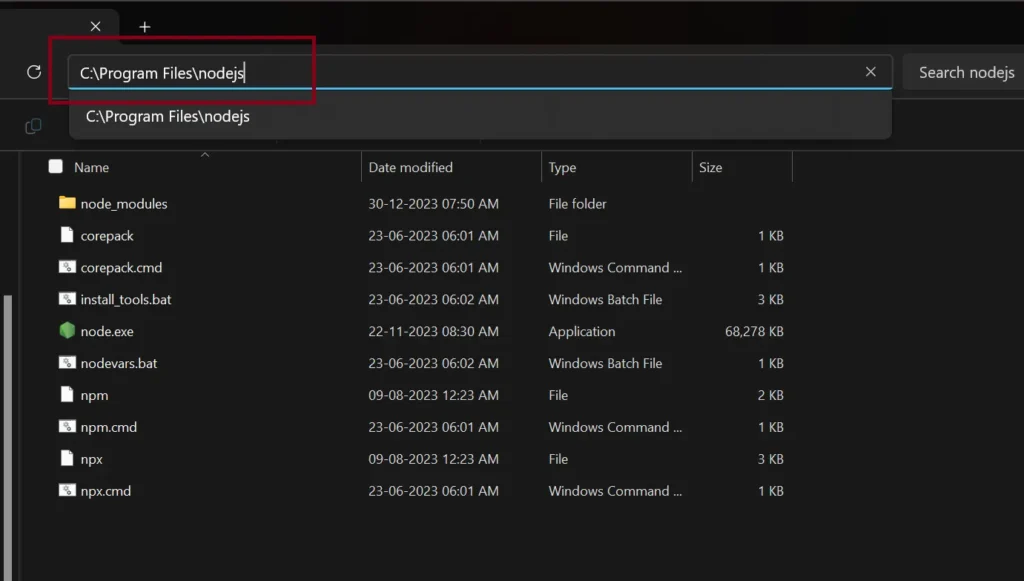Screen dimensions: 1024x581
Task: Sort files by Date modified header
Action: [x=410, y=167]
